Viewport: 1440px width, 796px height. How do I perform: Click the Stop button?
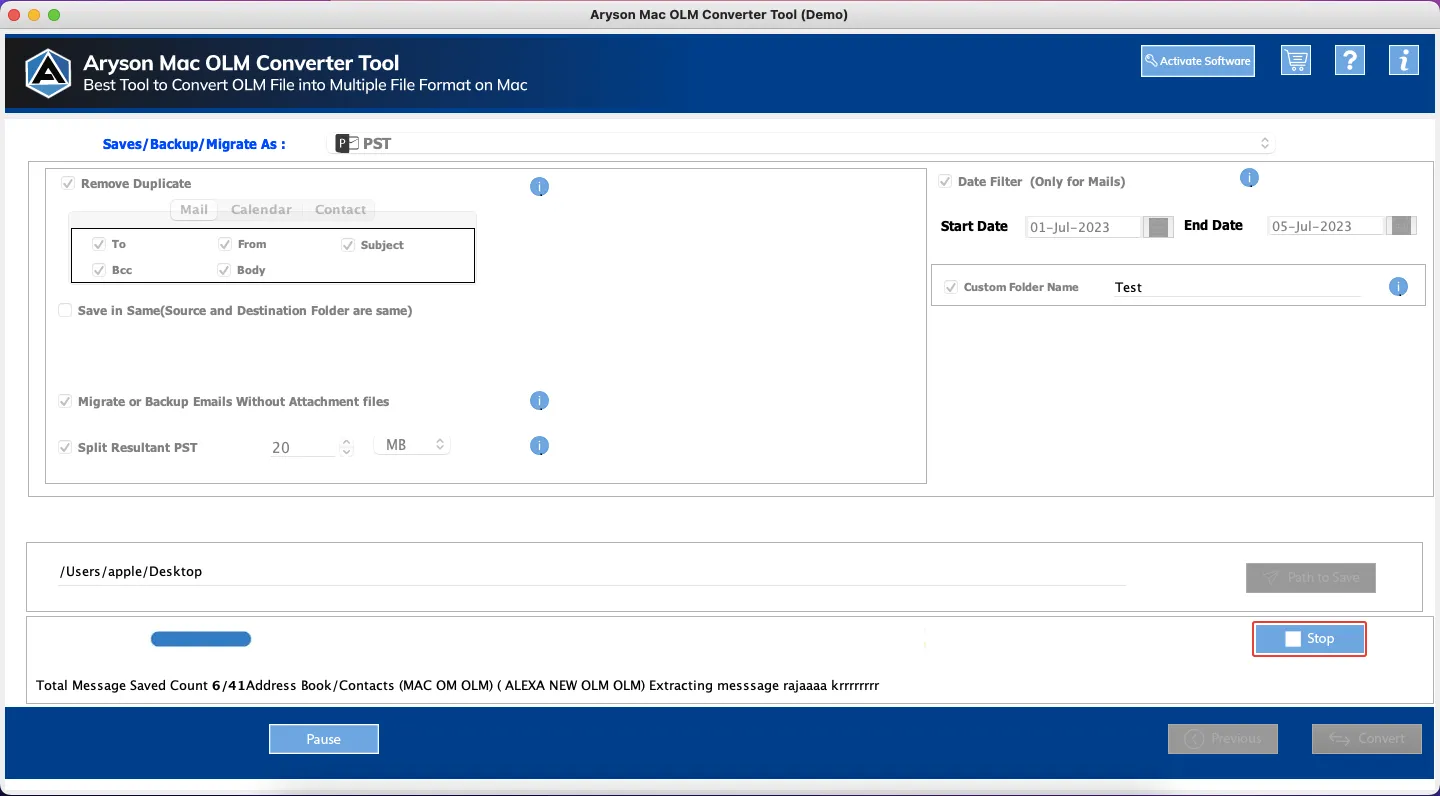(x=1310, y=639)
